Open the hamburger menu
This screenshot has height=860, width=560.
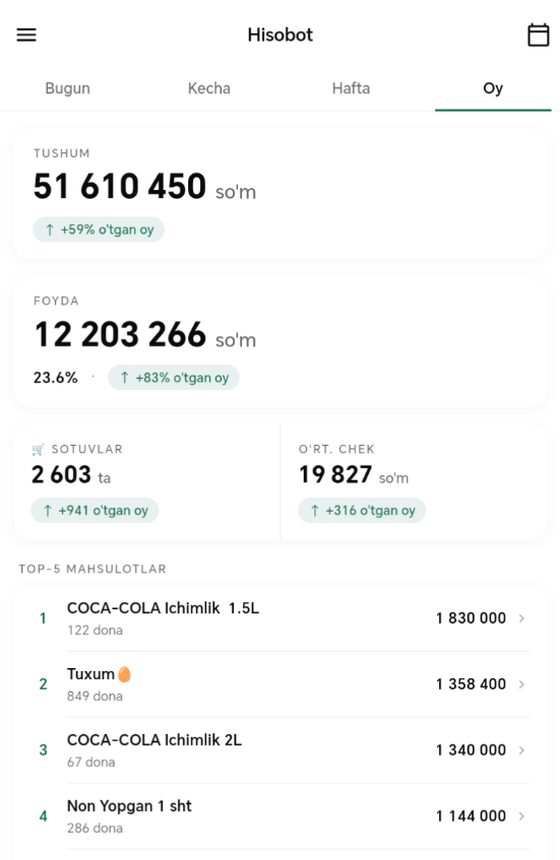[x=26, y=35]
